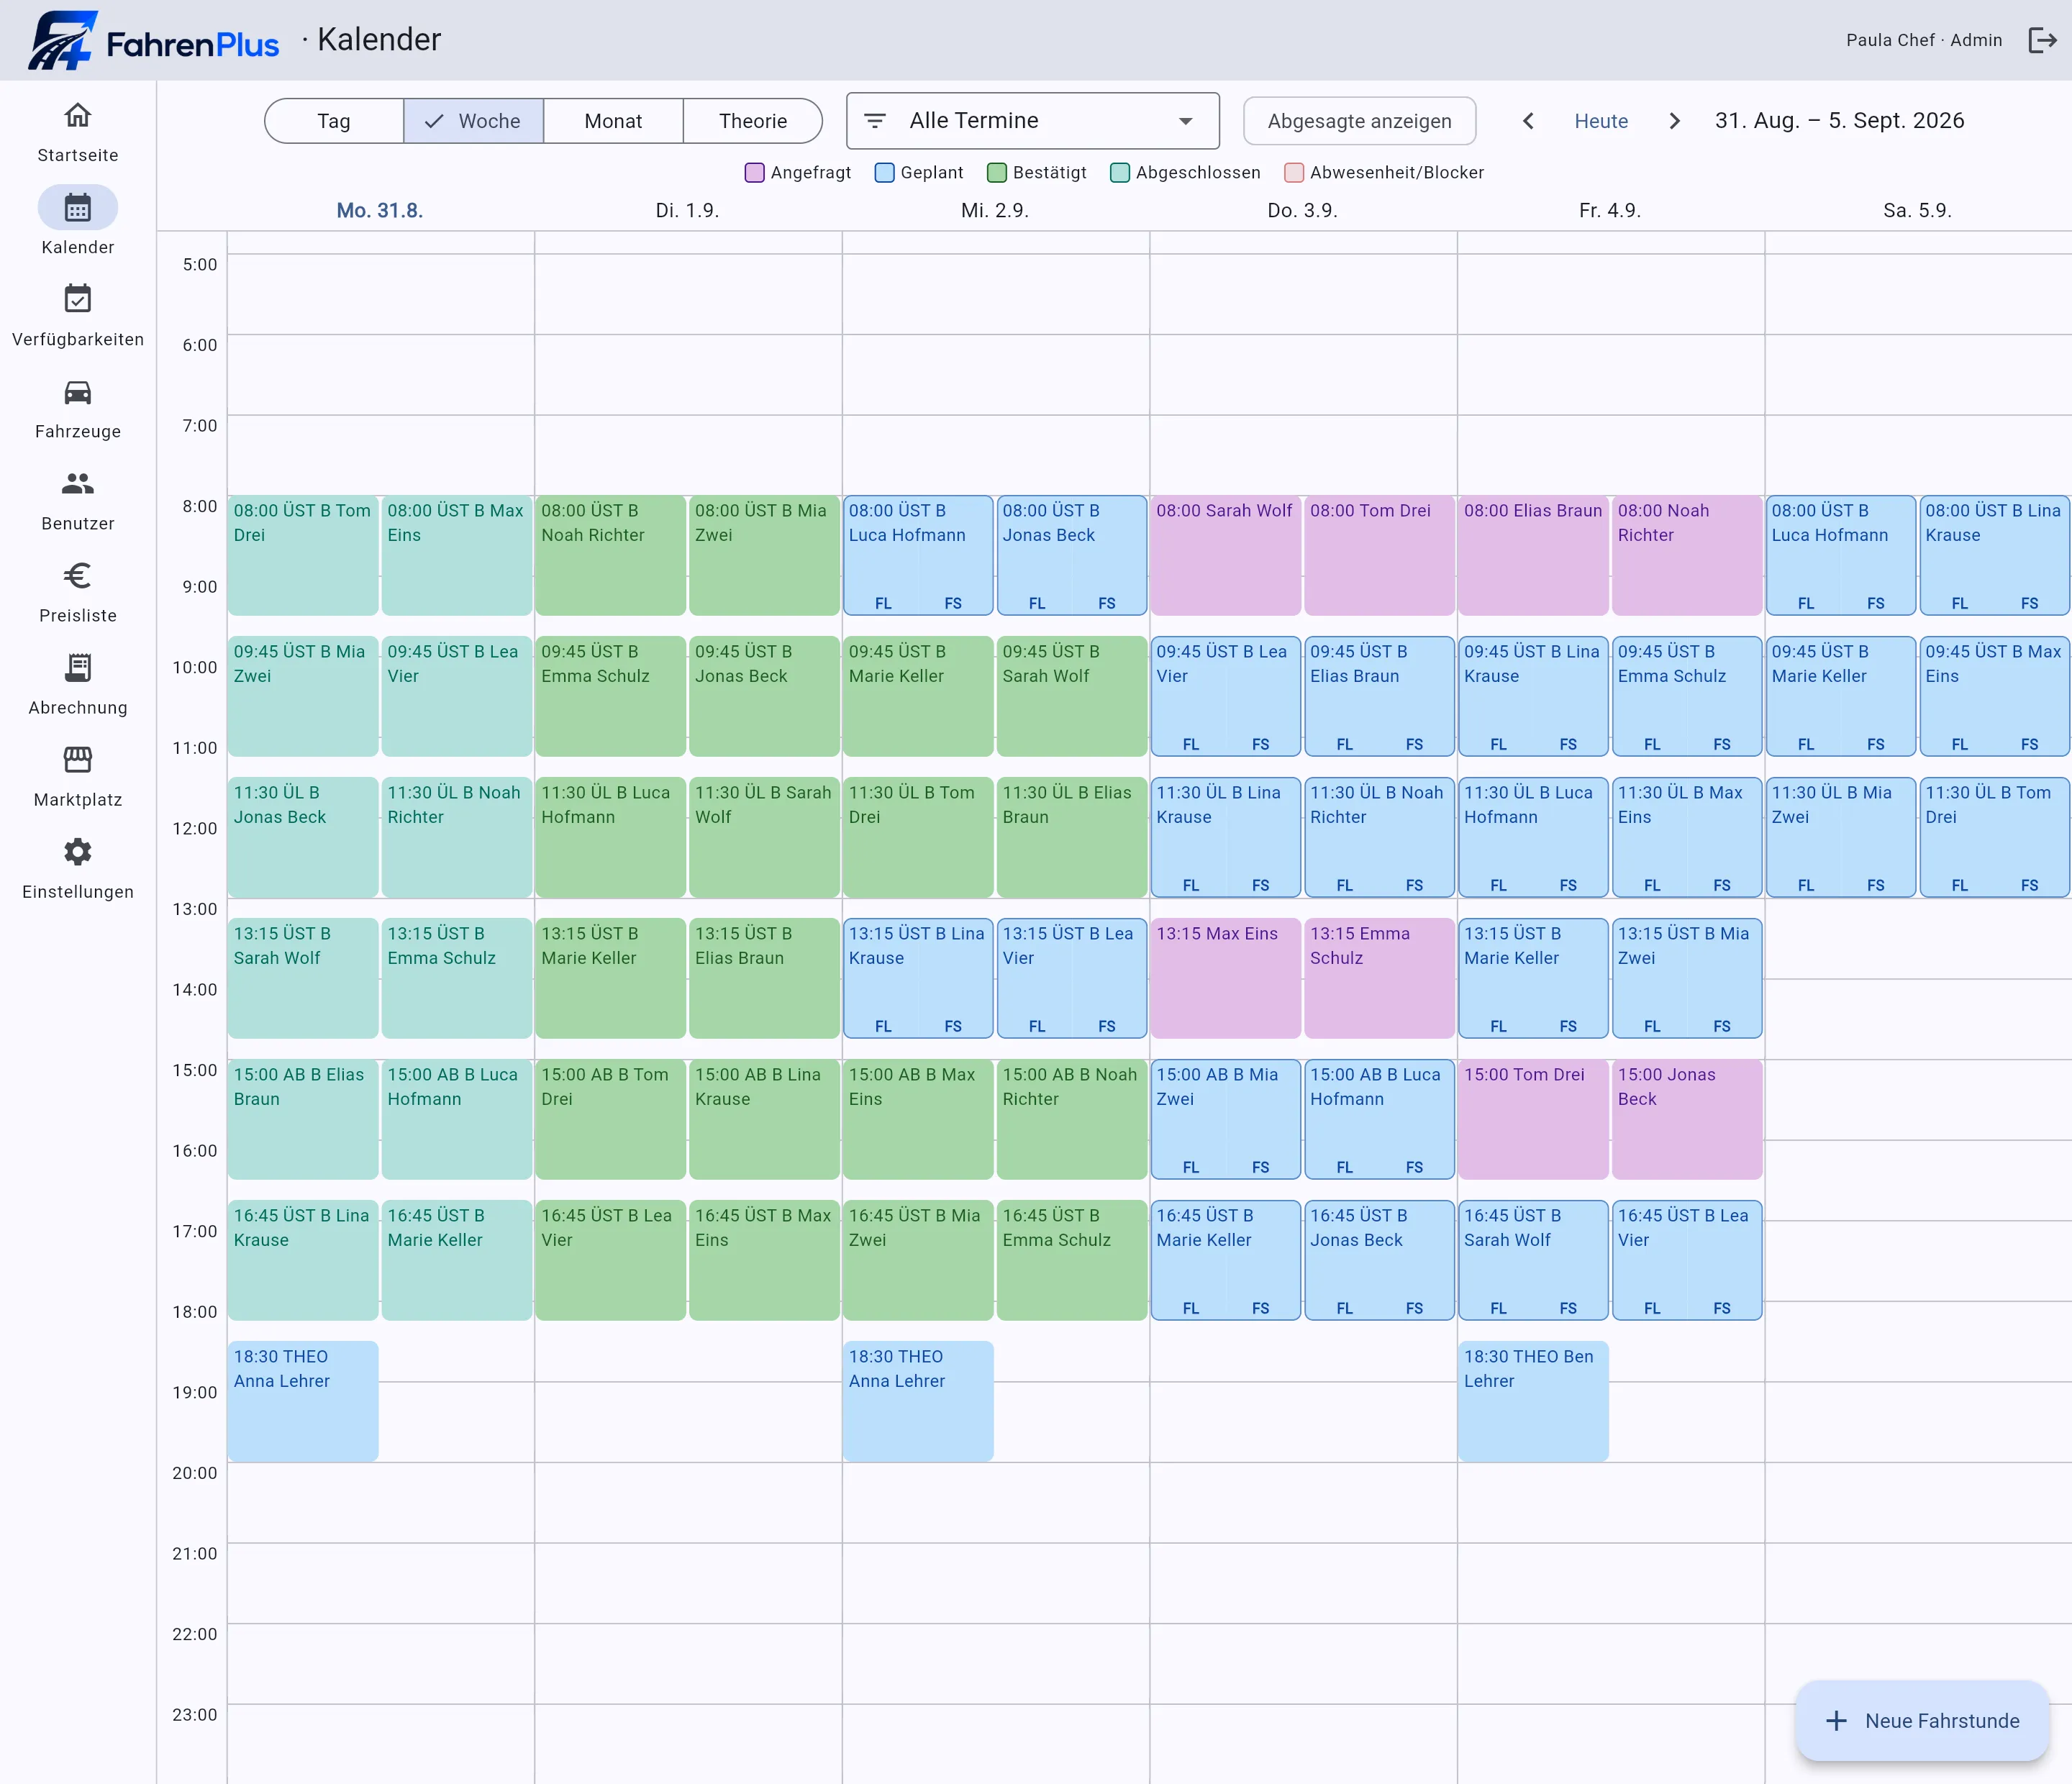Switch to Monat view
Image resolution: width=2072 pixels, height=1784 pixels.
click(x=613, y=121)
